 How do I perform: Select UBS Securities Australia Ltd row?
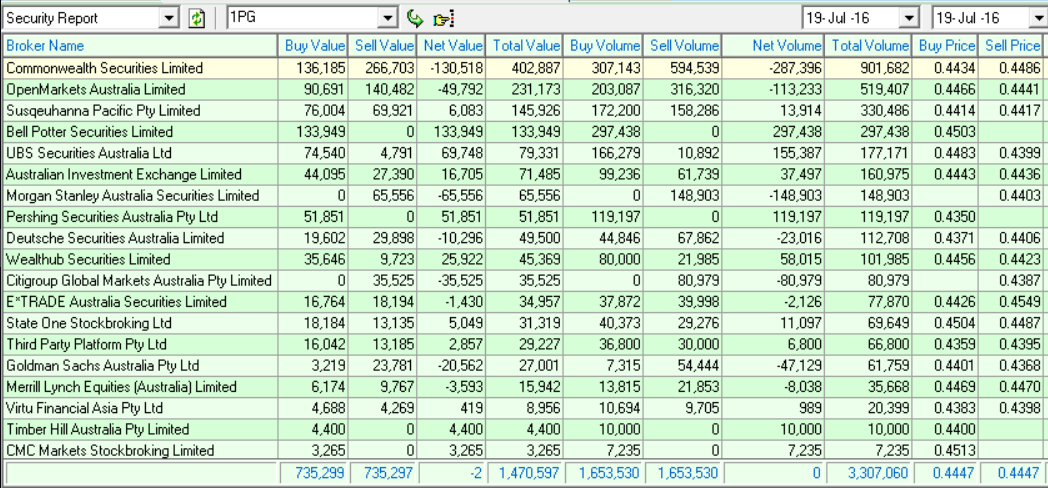[524, 153]
